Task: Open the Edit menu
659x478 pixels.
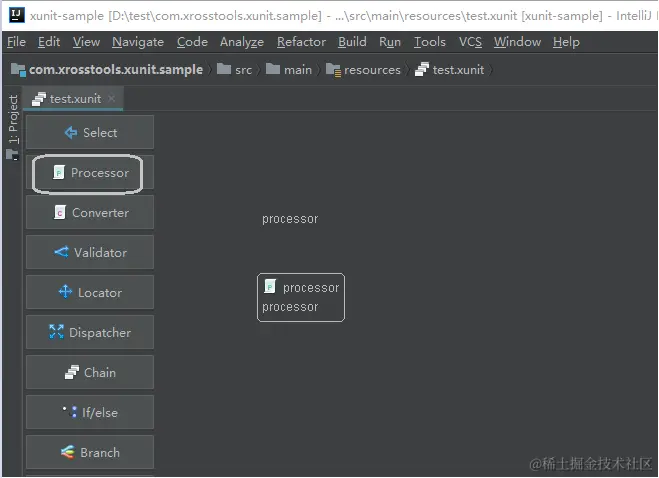Action: coord(49,42)
